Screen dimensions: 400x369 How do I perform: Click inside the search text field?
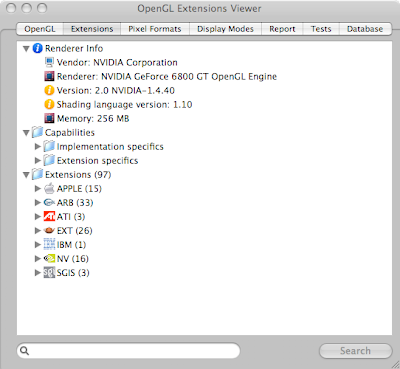pos(128,351)
